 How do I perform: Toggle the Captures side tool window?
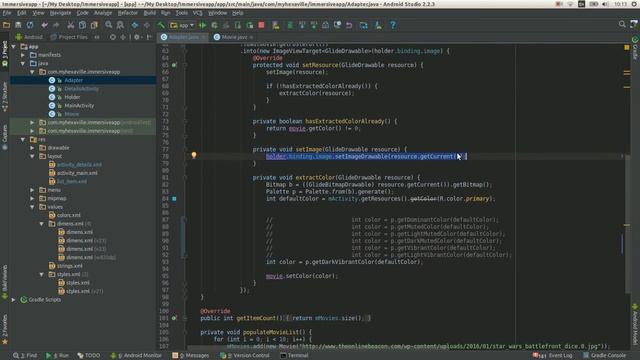tap(4, 137)
